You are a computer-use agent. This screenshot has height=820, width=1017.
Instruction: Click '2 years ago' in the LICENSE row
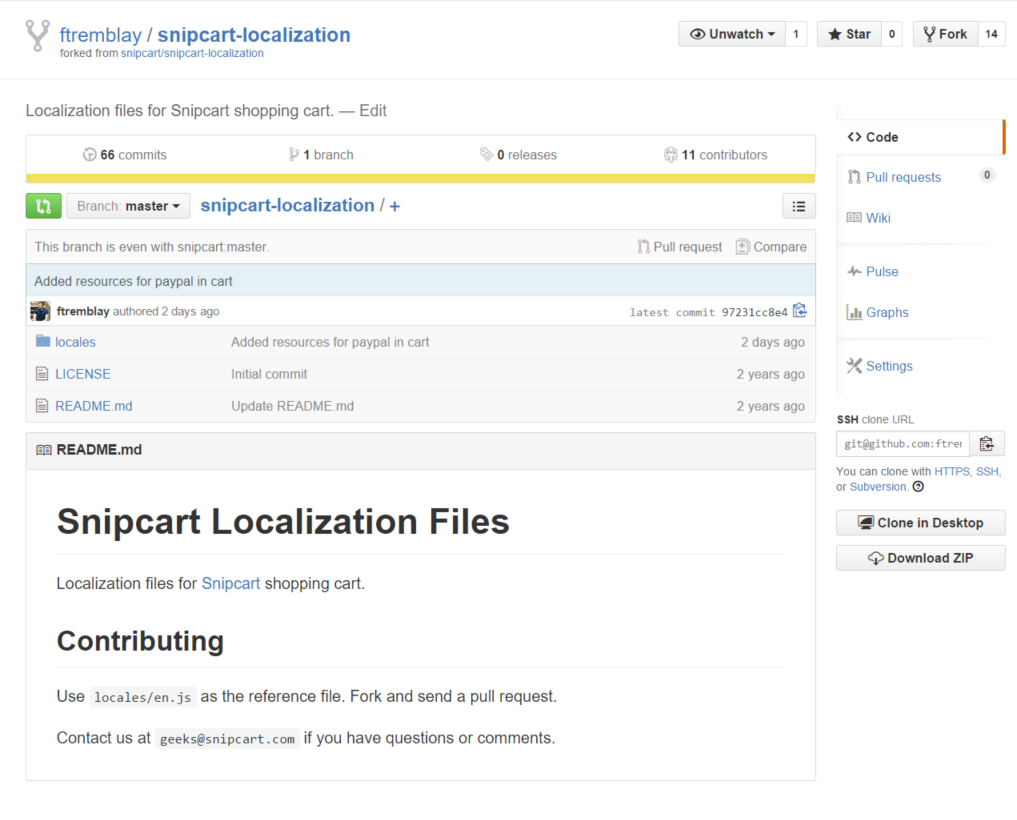(x=770, y=374)
